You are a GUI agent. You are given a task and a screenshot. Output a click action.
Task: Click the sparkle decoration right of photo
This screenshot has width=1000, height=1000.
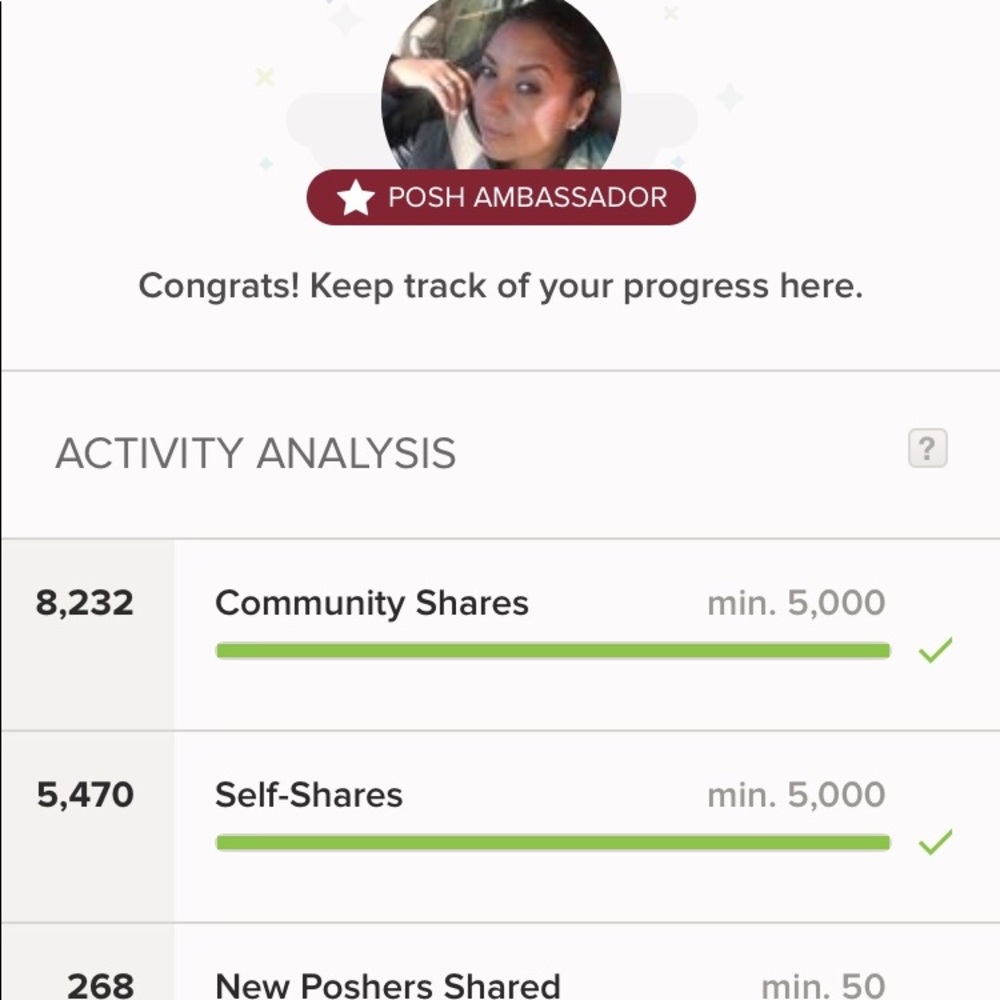[729, 97]
